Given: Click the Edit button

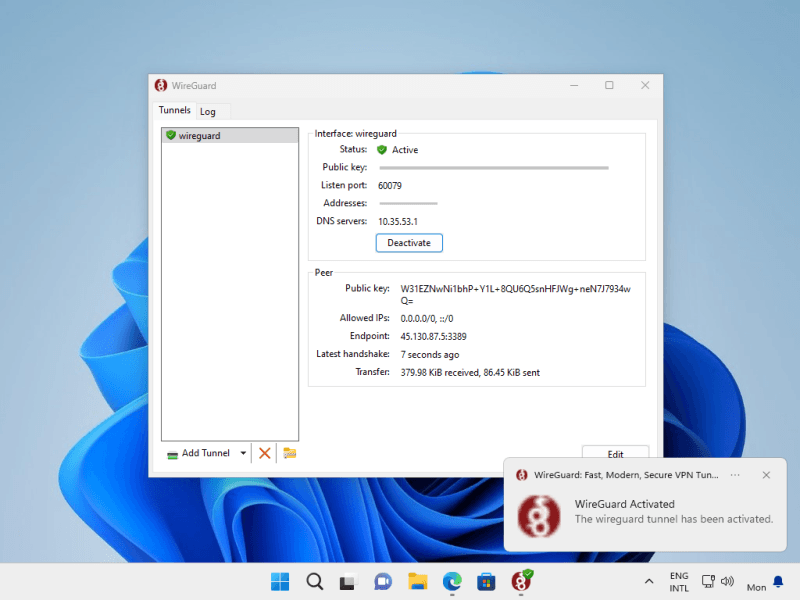Looking at the screenshot, I should (x=615, y=454).
